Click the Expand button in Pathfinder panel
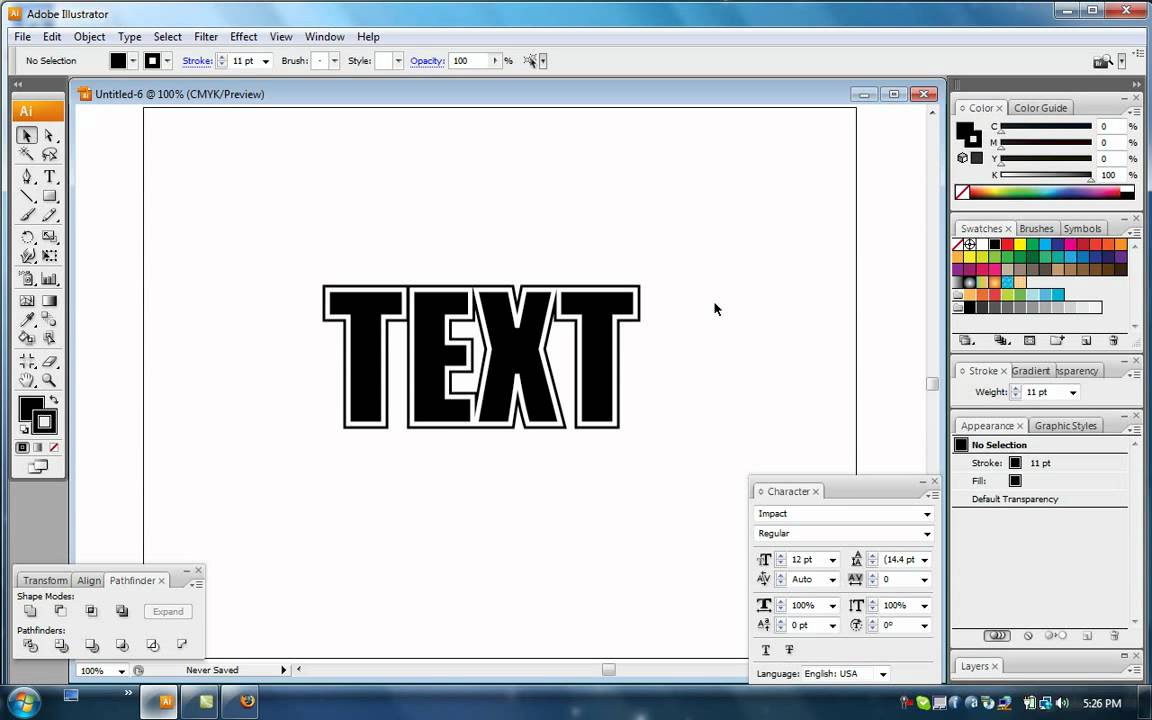 [168, 611]
